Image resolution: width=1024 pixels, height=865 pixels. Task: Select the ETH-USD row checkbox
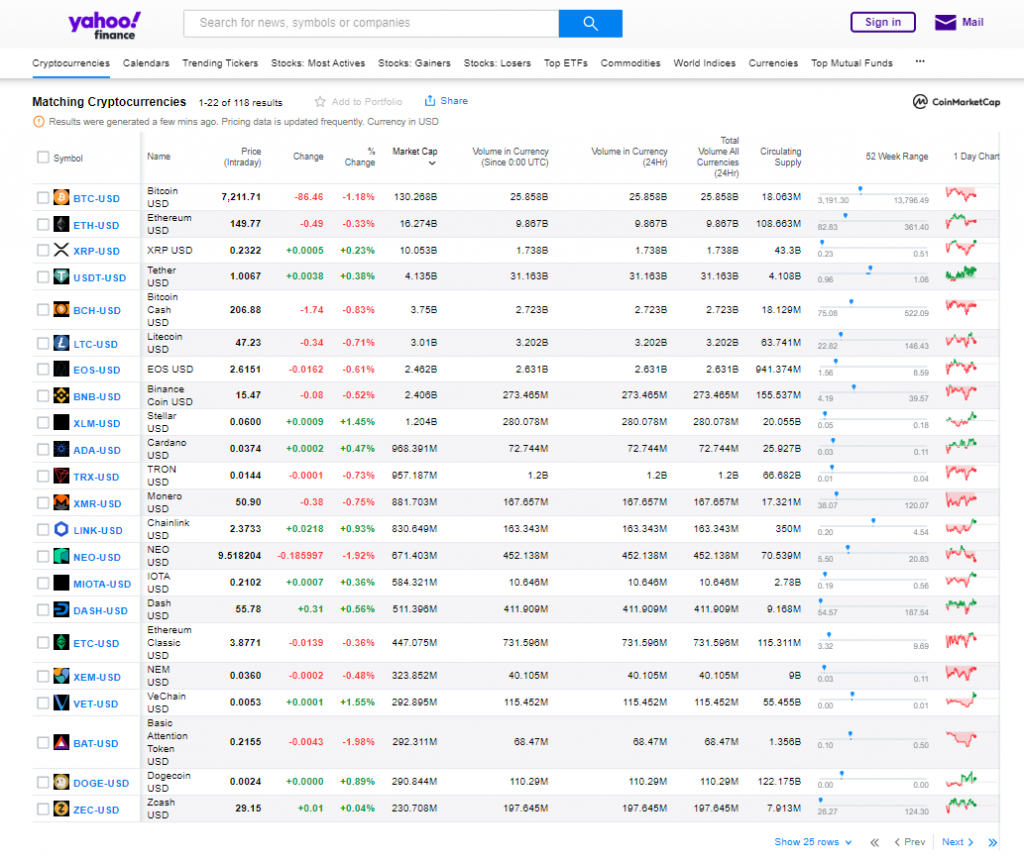43,225
